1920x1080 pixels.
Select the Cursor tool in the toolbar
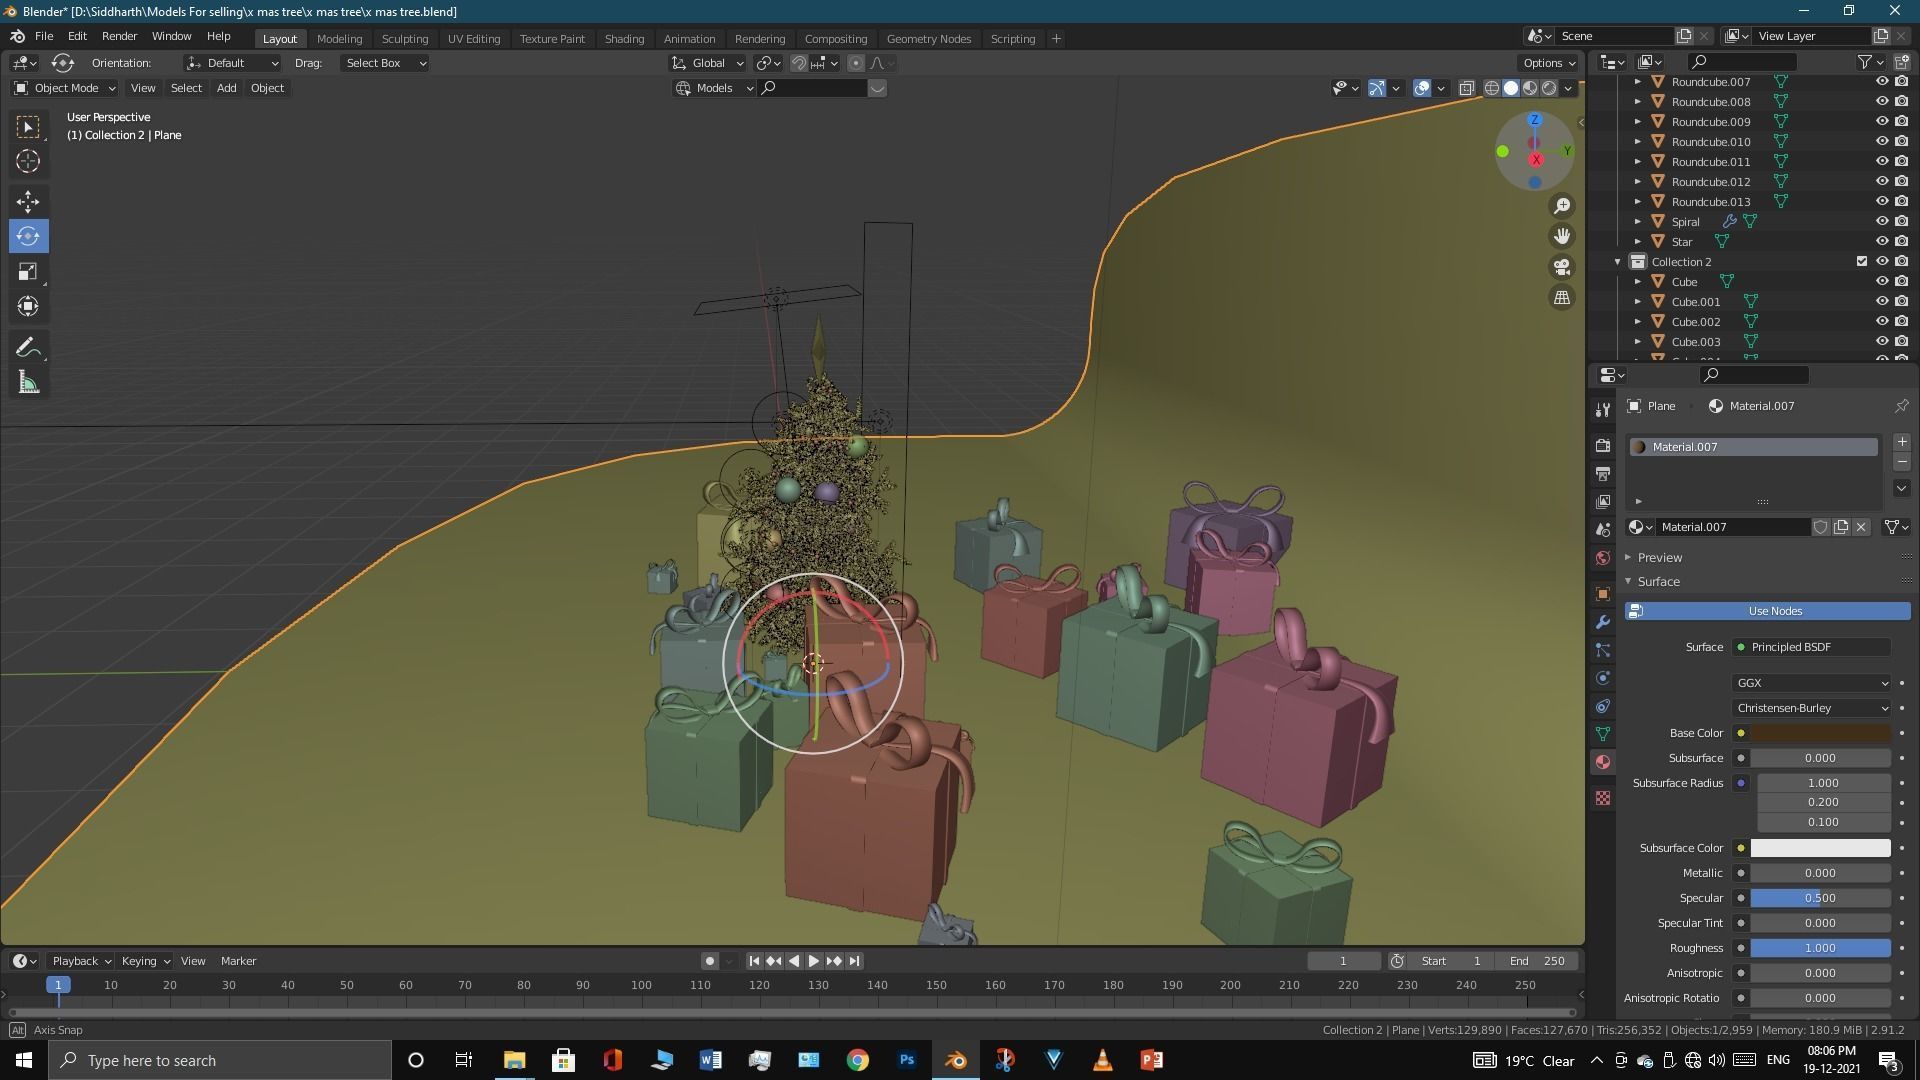(x=28, y=161)
